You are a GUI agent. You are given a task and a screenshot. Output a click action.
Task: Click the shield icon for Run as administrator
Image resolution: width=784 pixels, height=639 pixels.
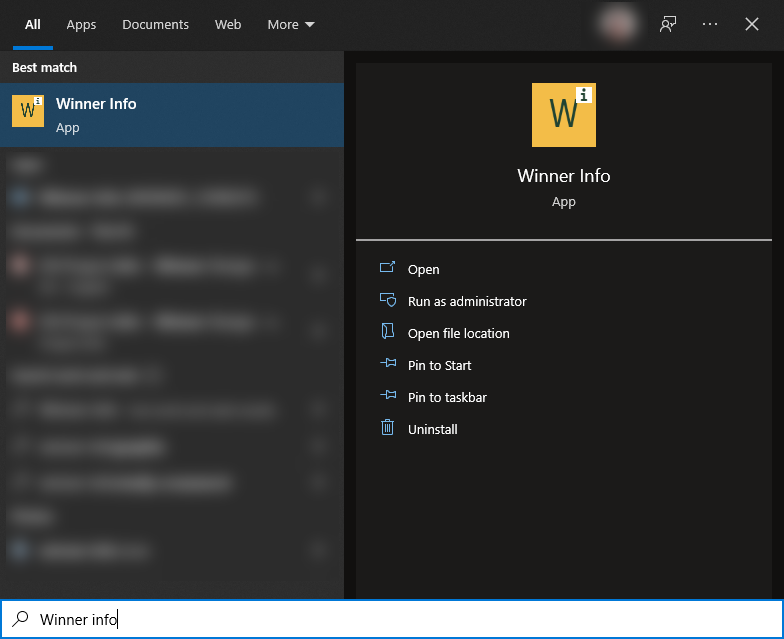click(x=388, y=301)
